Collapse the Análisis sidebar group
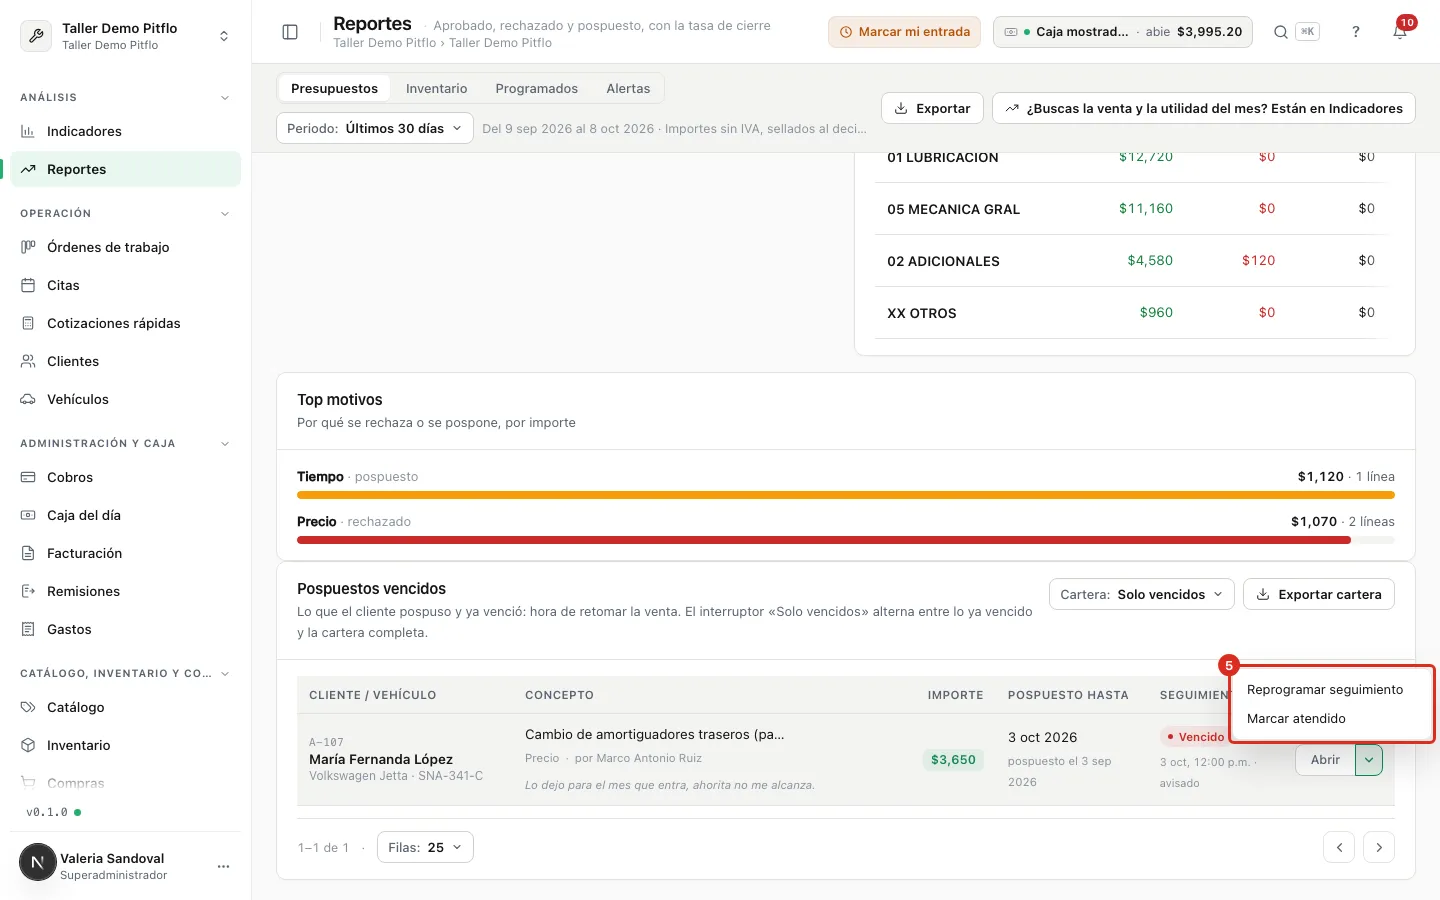The height and width of the screenshot is (900, 1440). (225, 98)
